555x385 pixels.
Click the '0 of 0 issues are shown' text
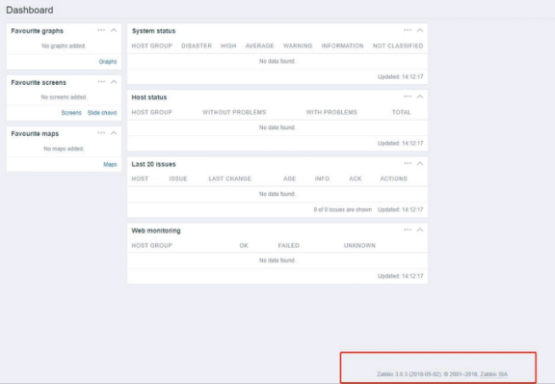pyautogui.click(x=343, y=210)
